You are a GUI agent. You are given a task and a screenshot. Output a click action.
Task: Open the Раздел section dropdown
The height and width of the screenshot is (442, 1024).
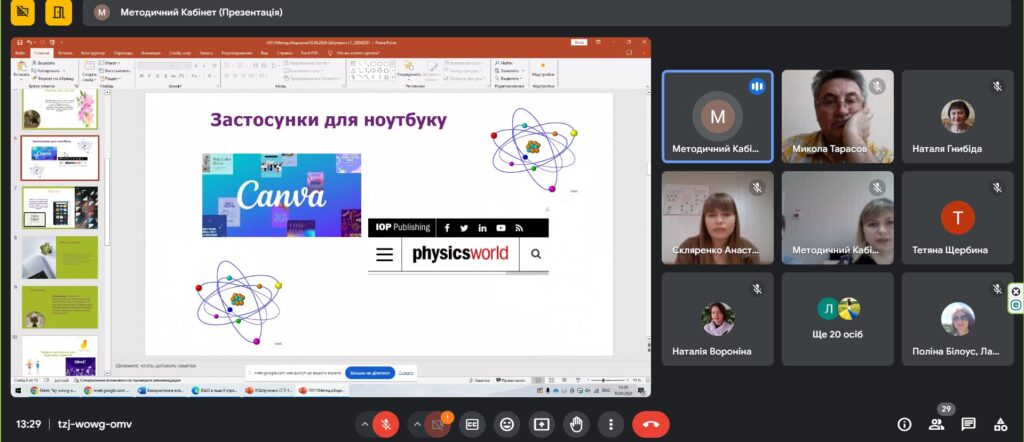click(x=109, y=78)
